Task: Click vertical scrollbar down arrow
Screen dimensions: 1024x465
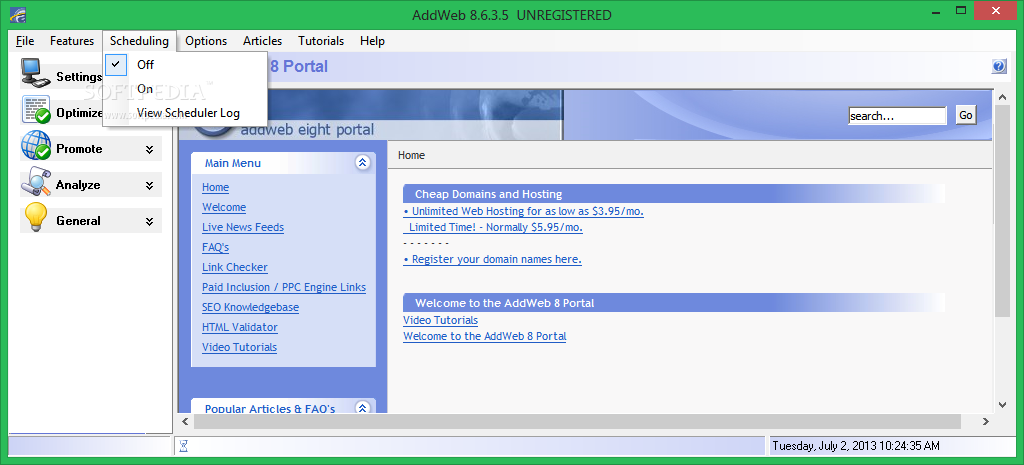Action: (1002, 406)
